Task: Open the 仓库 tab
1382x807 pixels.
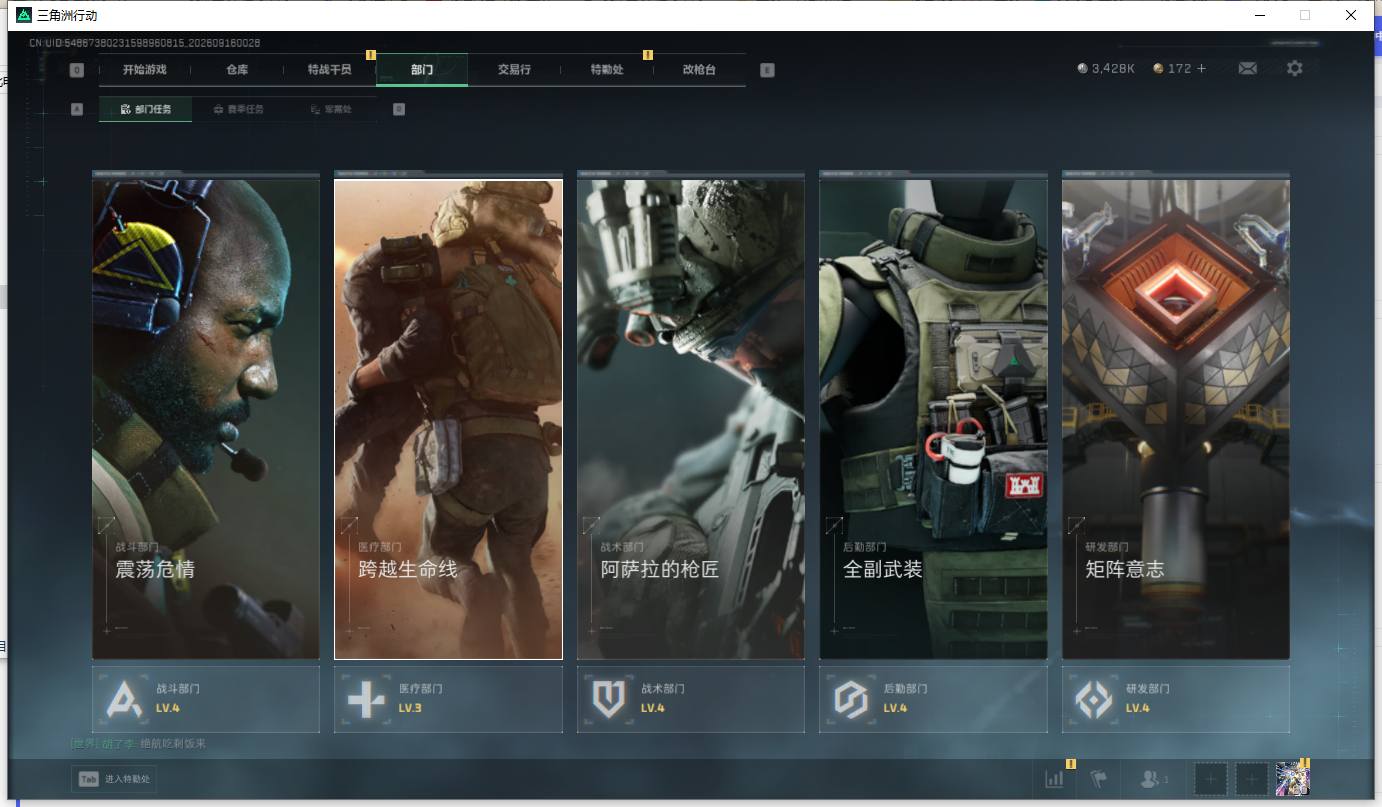Action: pyautogui.click(x=237, y=70)
